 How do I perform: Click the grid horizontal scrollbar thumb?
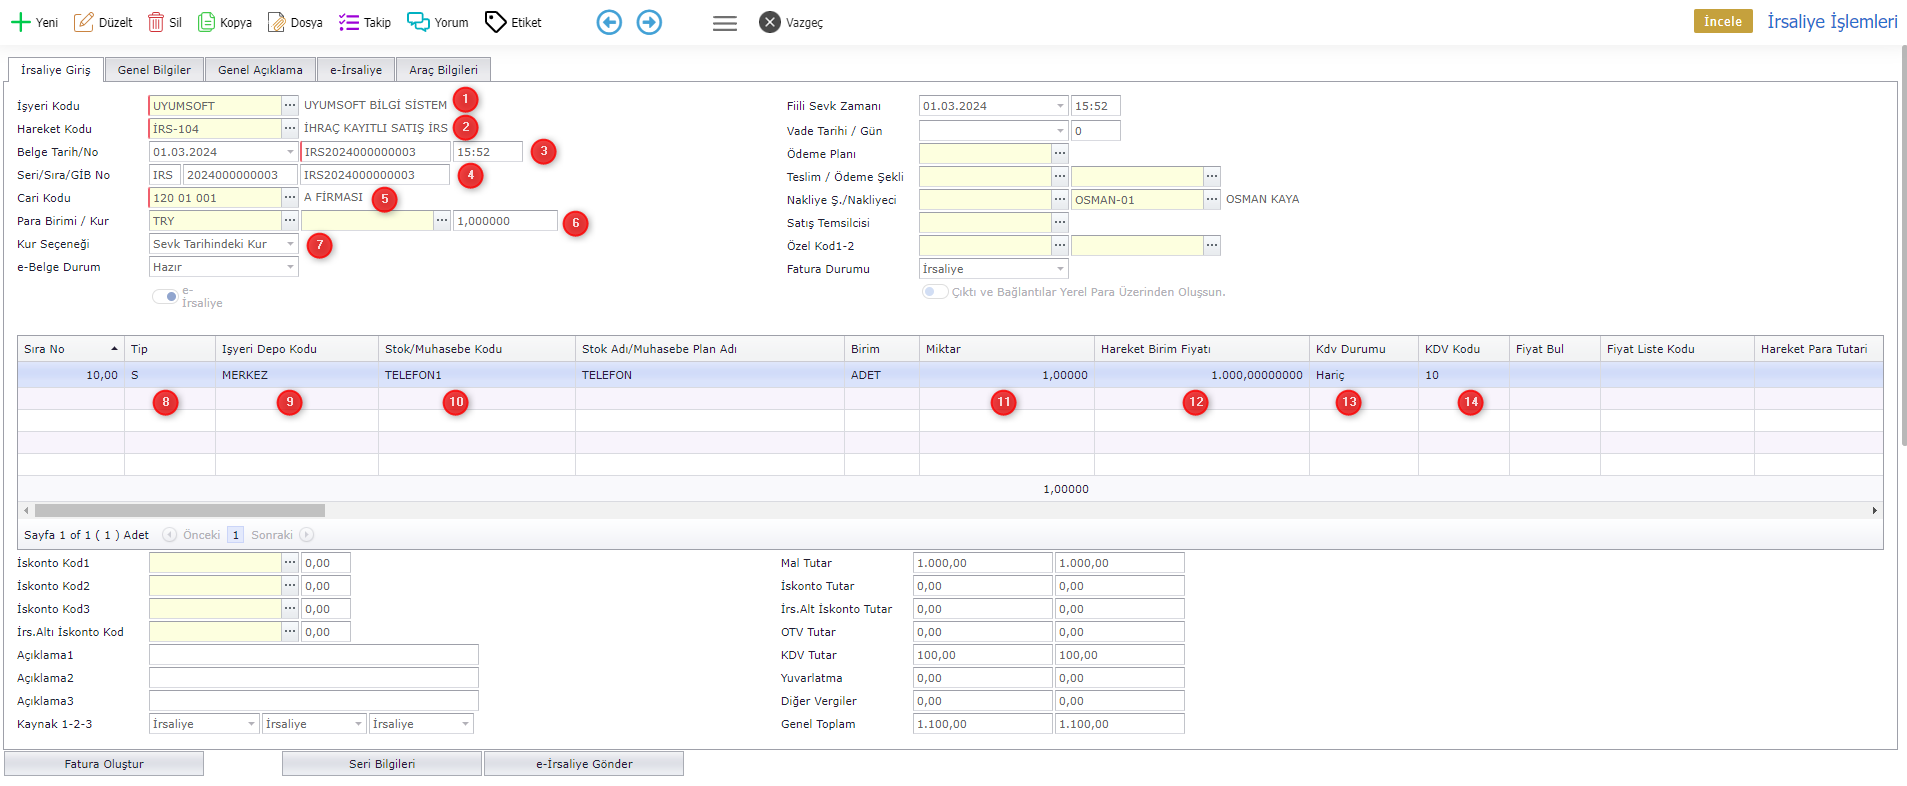pyautogui.click(x=180, y=510)
